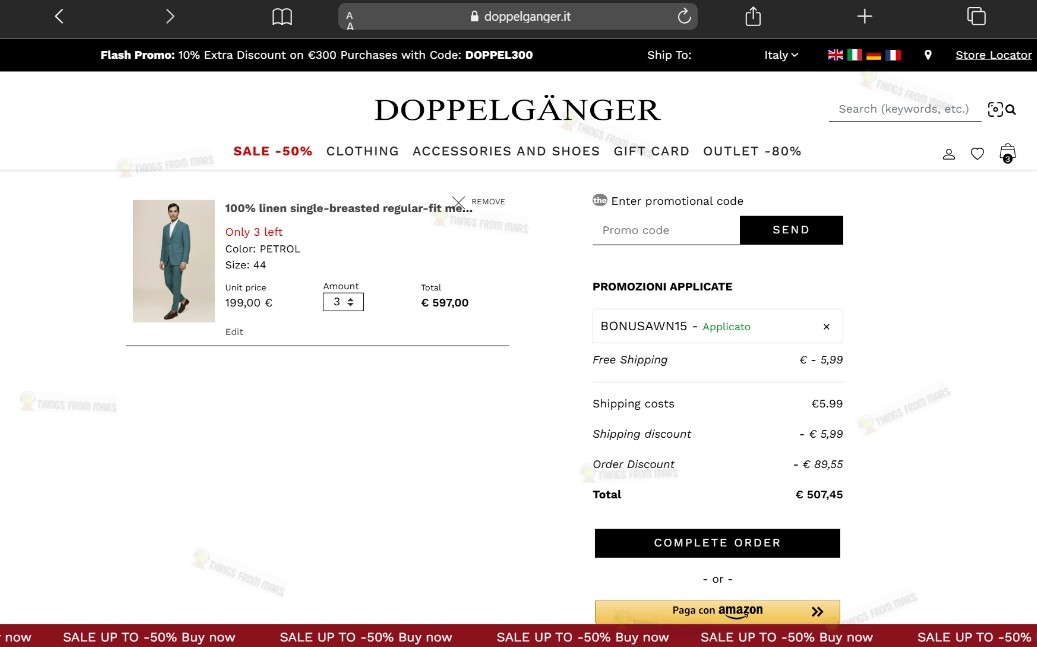1037x647 pixels.
Task: Click the REMOVE label
Action: [488, 201]
